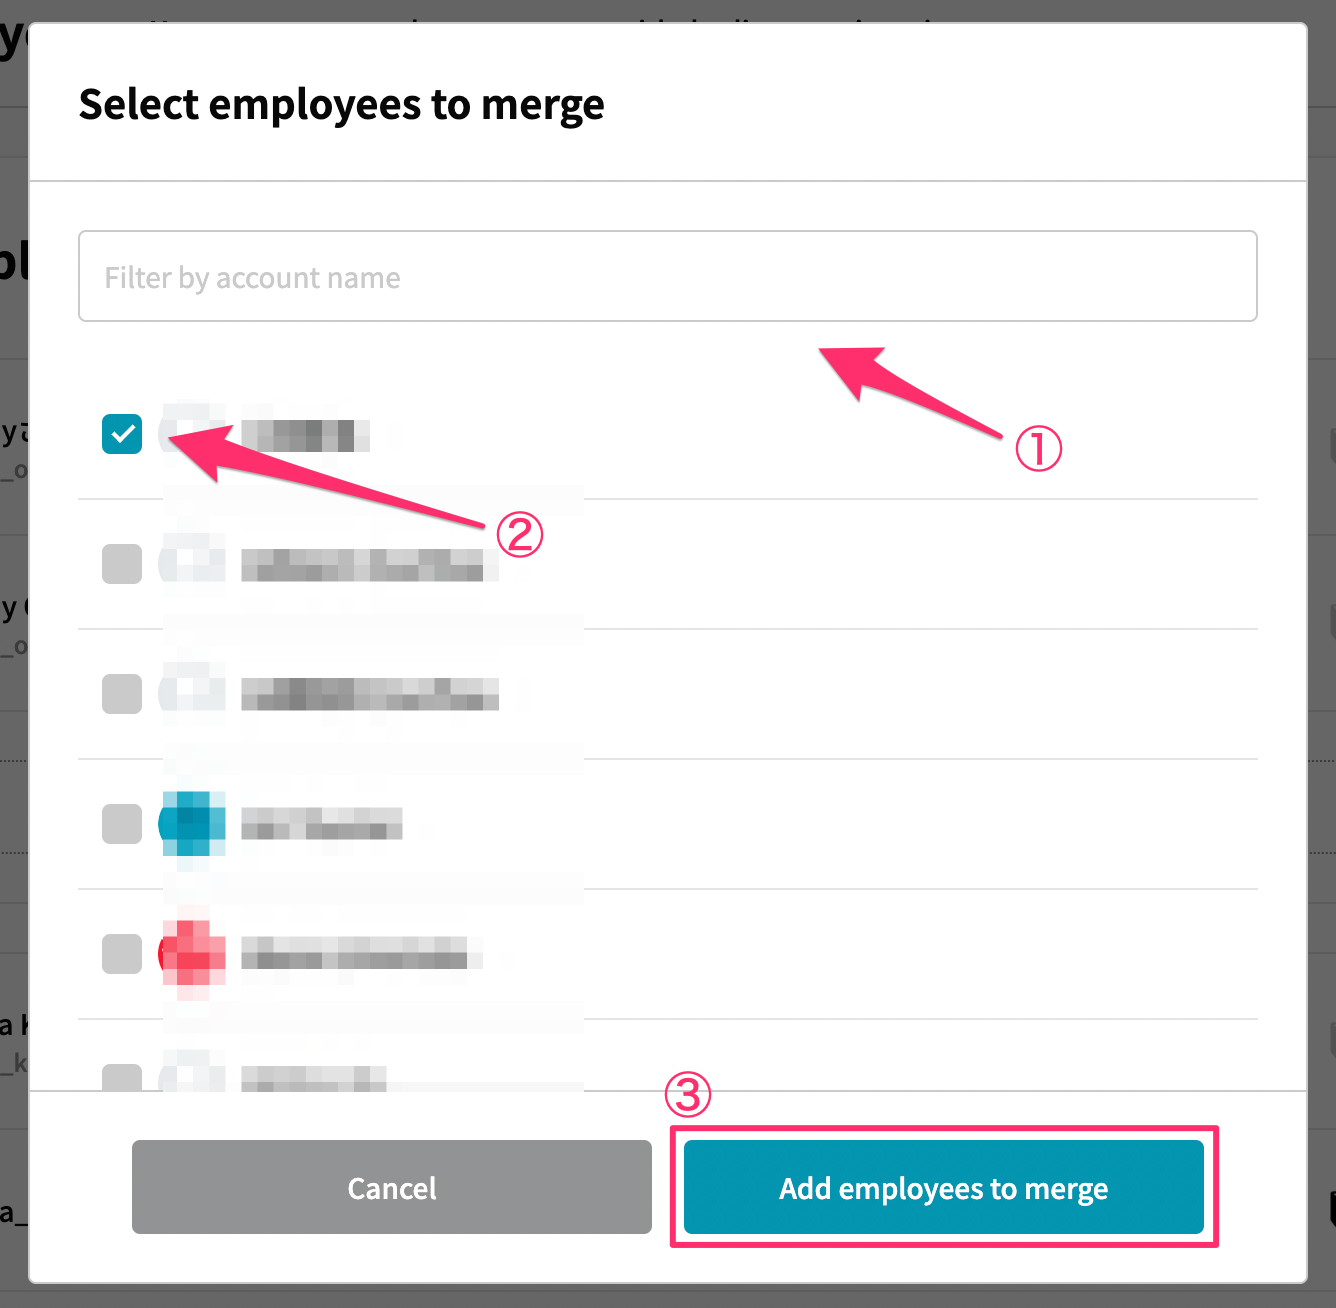The width and height of the screenshot is (1336, 1308).
Task: Focus the Filter by account name field
Action: [668, 276]
